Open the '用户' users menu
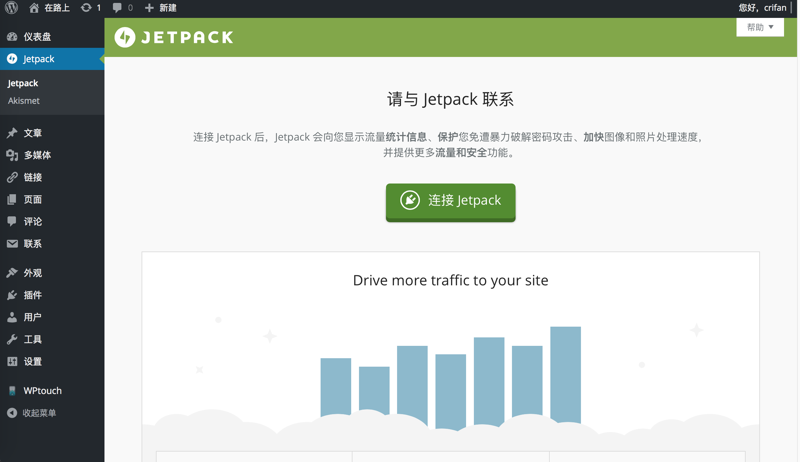Viewport: 800px width, 462px height. pos(52,317)
